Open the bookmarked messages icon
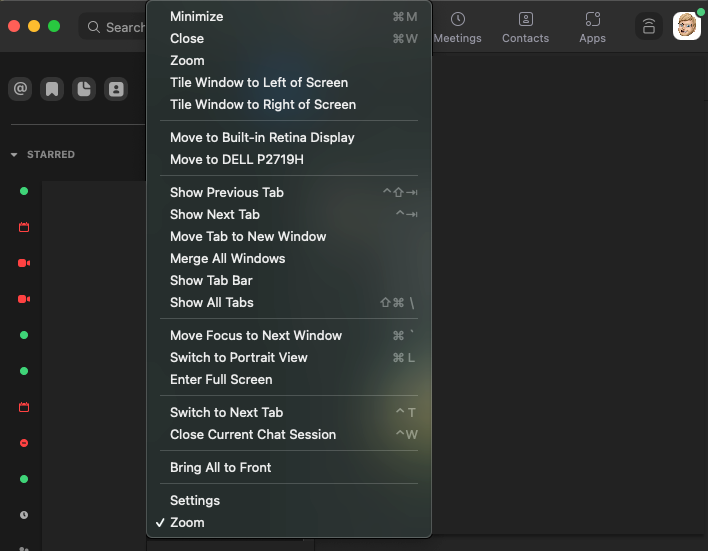 (52, 89)
